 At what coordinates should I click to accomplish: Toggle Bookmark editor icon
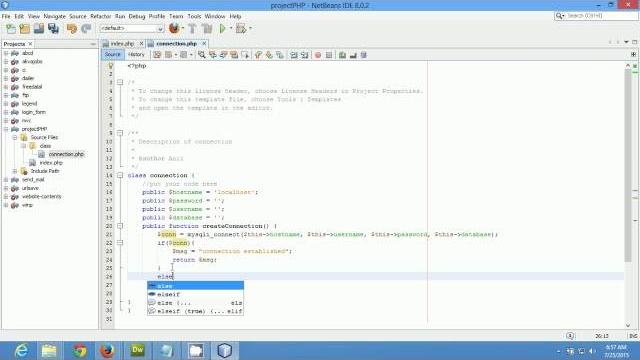(280, 55)
